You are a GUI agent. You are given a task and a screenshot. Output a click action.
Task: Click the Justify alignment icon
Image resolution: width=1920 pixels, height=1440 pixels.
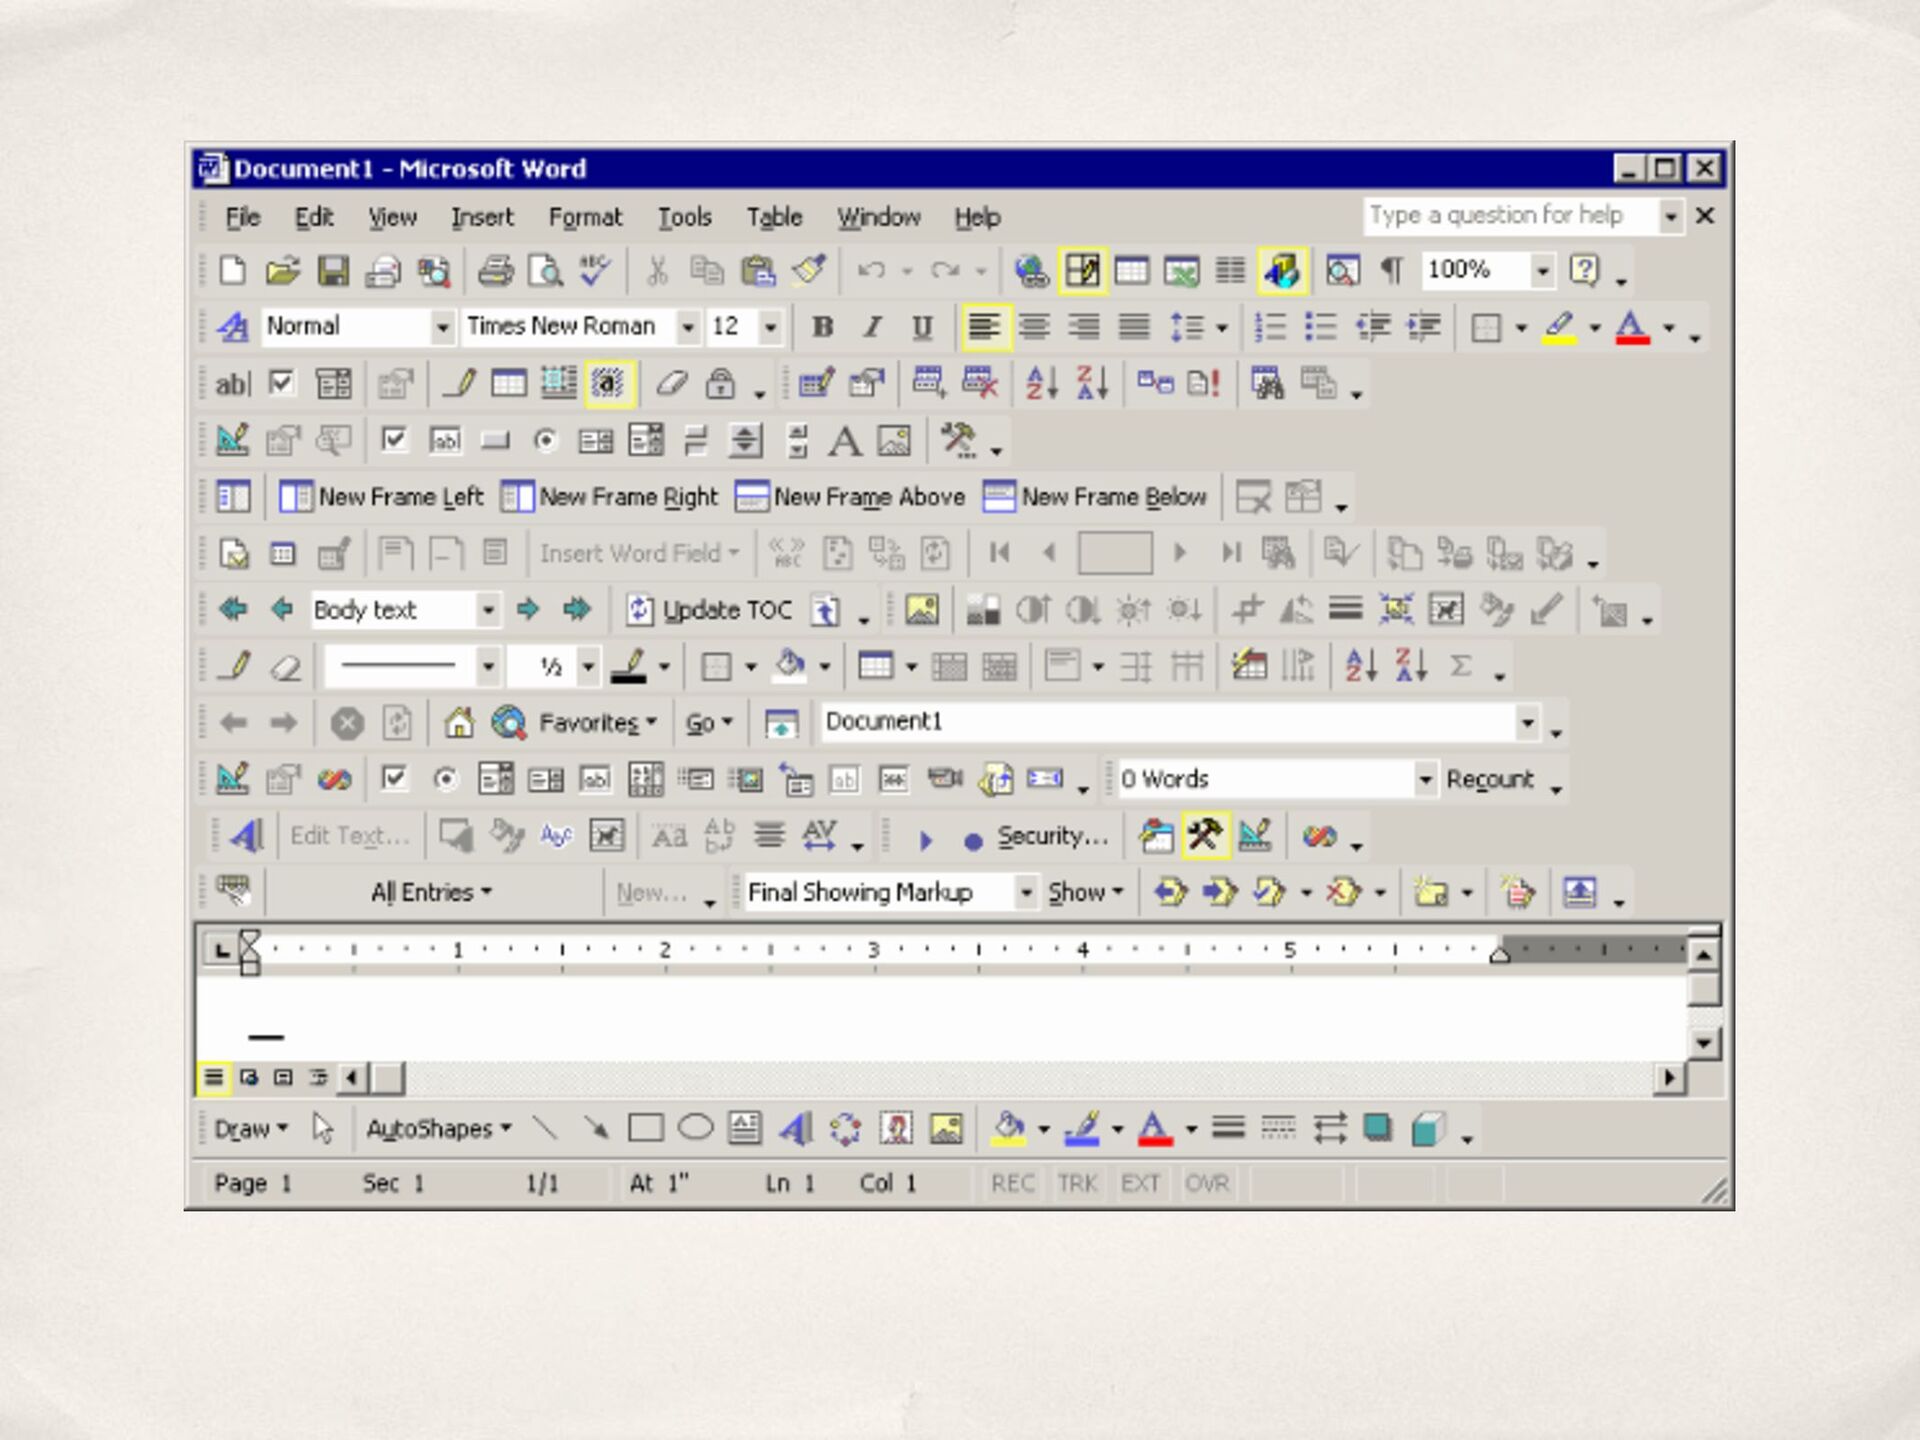tap(1133, 327)
